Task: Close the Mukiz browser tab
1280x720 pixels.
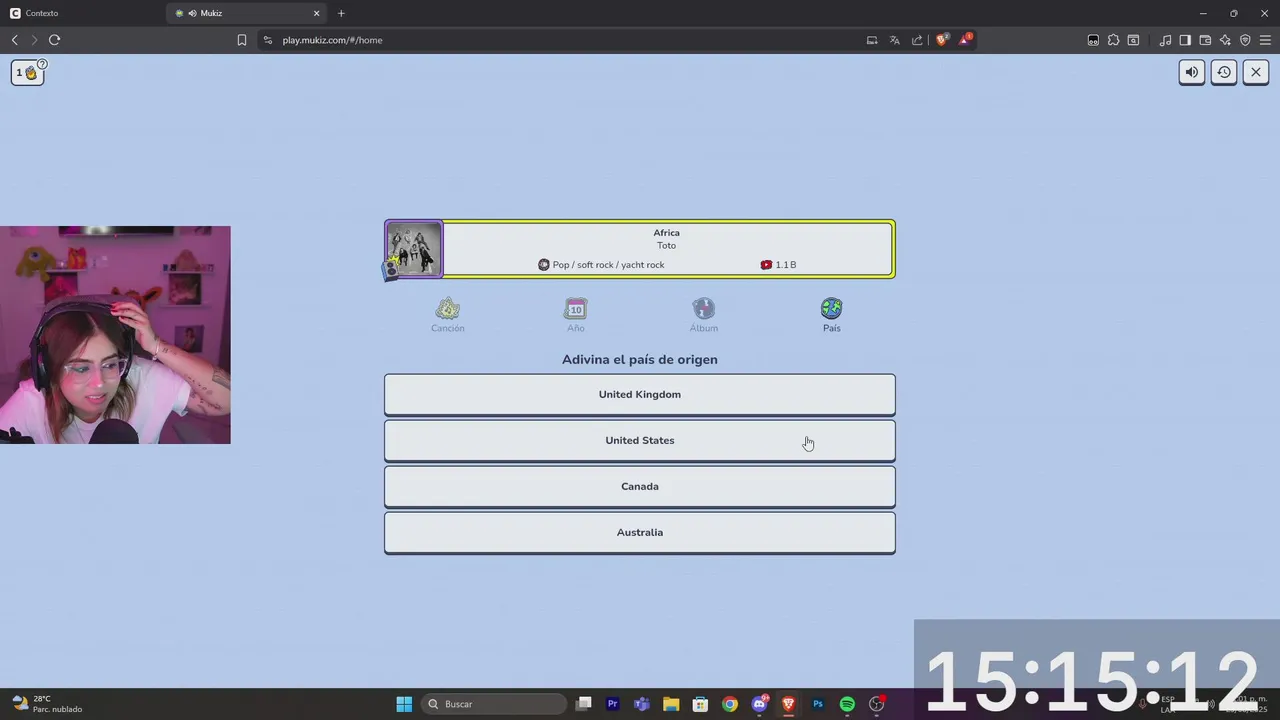Action: (x=317, y=13)
